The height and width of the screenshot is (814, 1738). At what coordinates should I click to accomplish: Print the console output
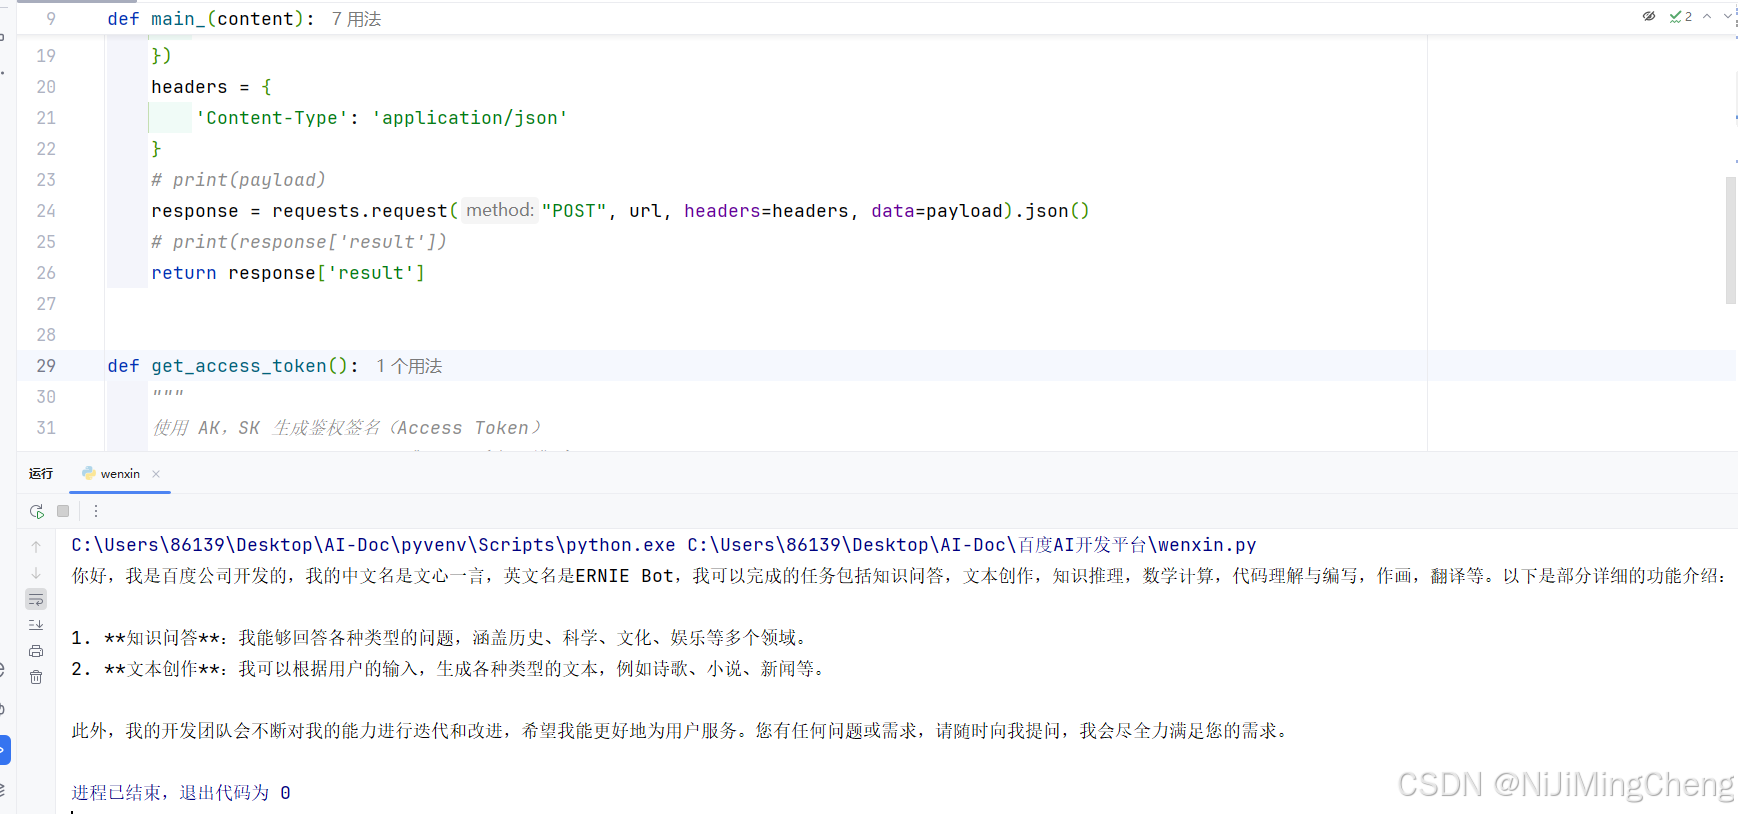coord(36,651)
